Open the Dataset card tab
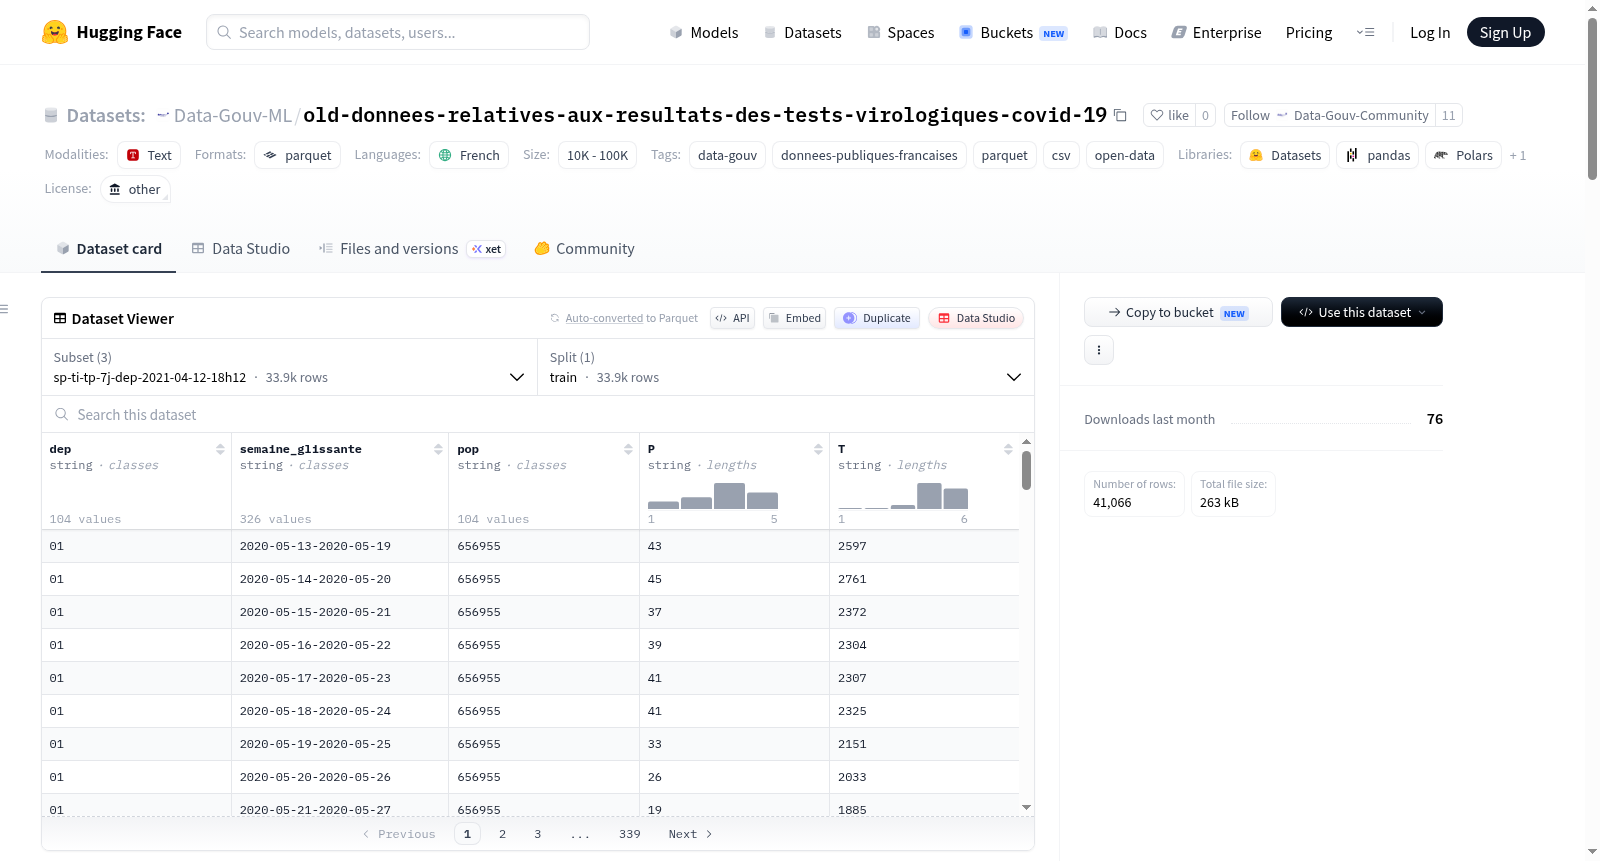 coord(109,248)
